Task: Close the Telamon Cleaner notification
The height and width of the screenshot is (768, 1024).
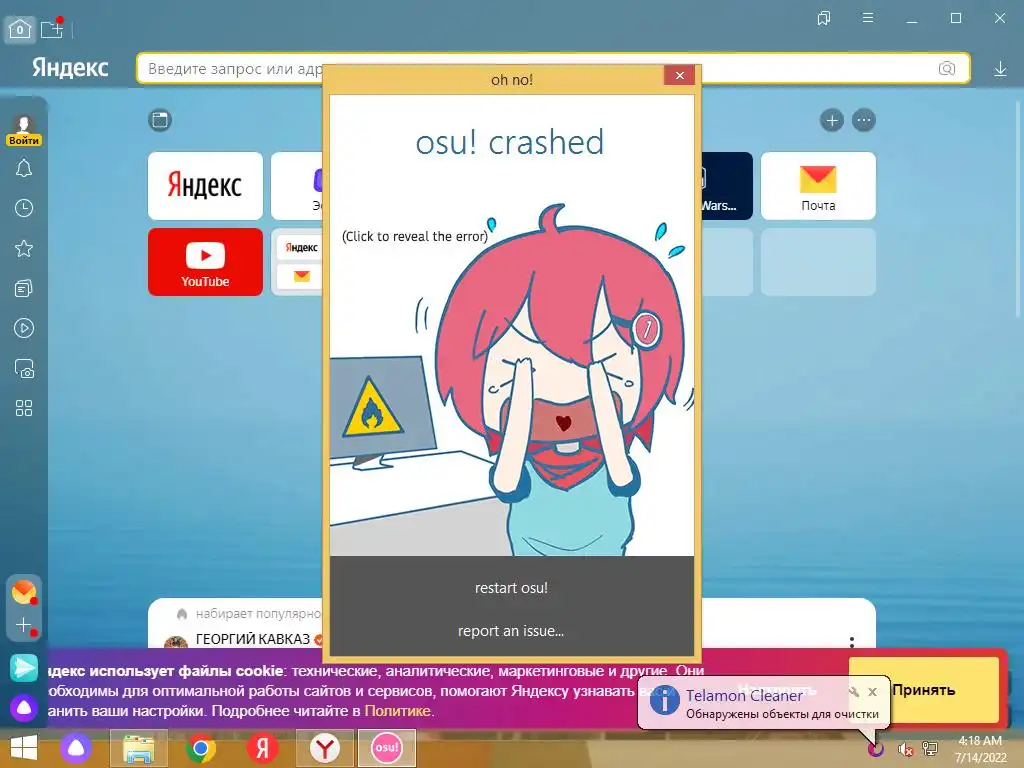Action: click(x=872, y=692)
